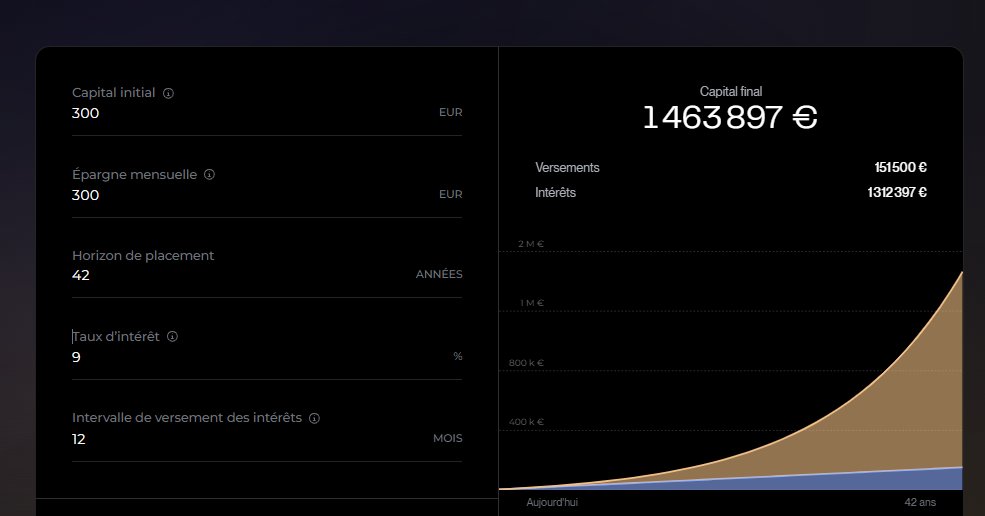Click the 400 k € axis label

coord(526,422)
